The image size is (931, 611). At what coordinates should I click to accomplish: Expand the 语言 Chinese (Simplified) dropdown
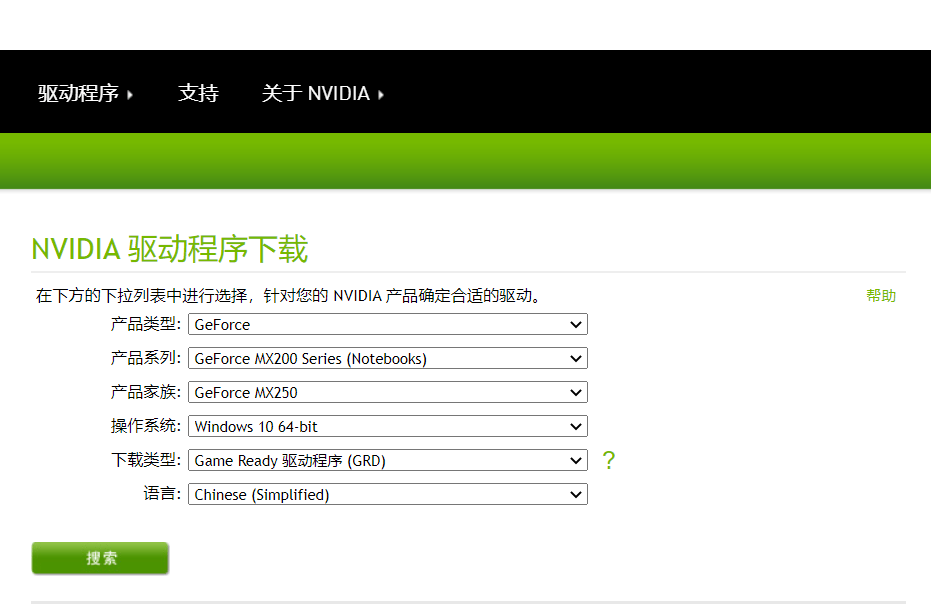pos(388,494)
